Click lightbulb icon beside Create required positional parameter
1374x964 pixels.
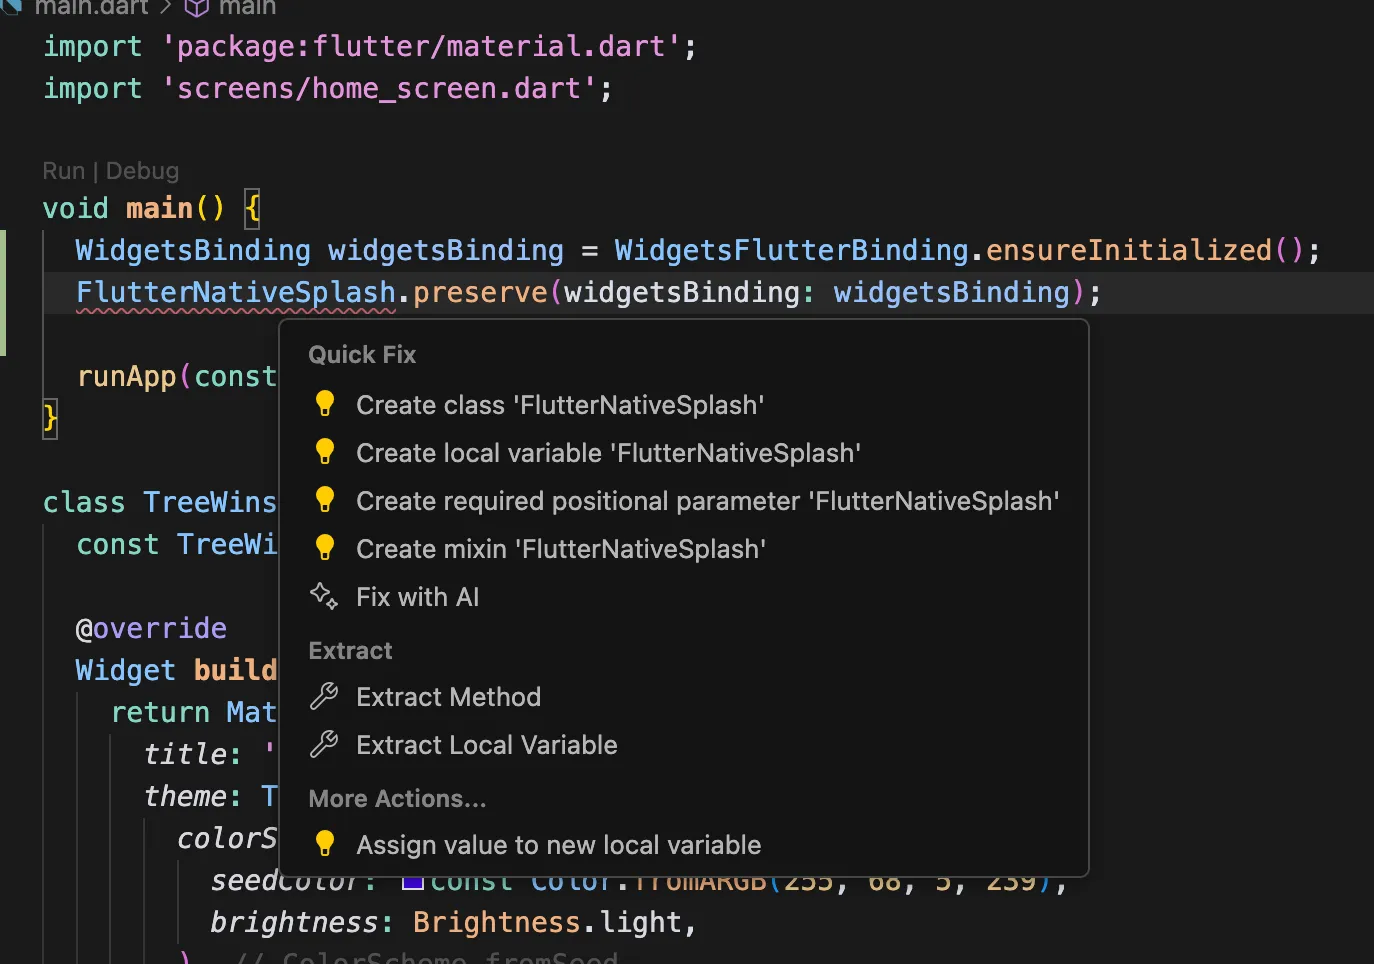coord(325,500)
